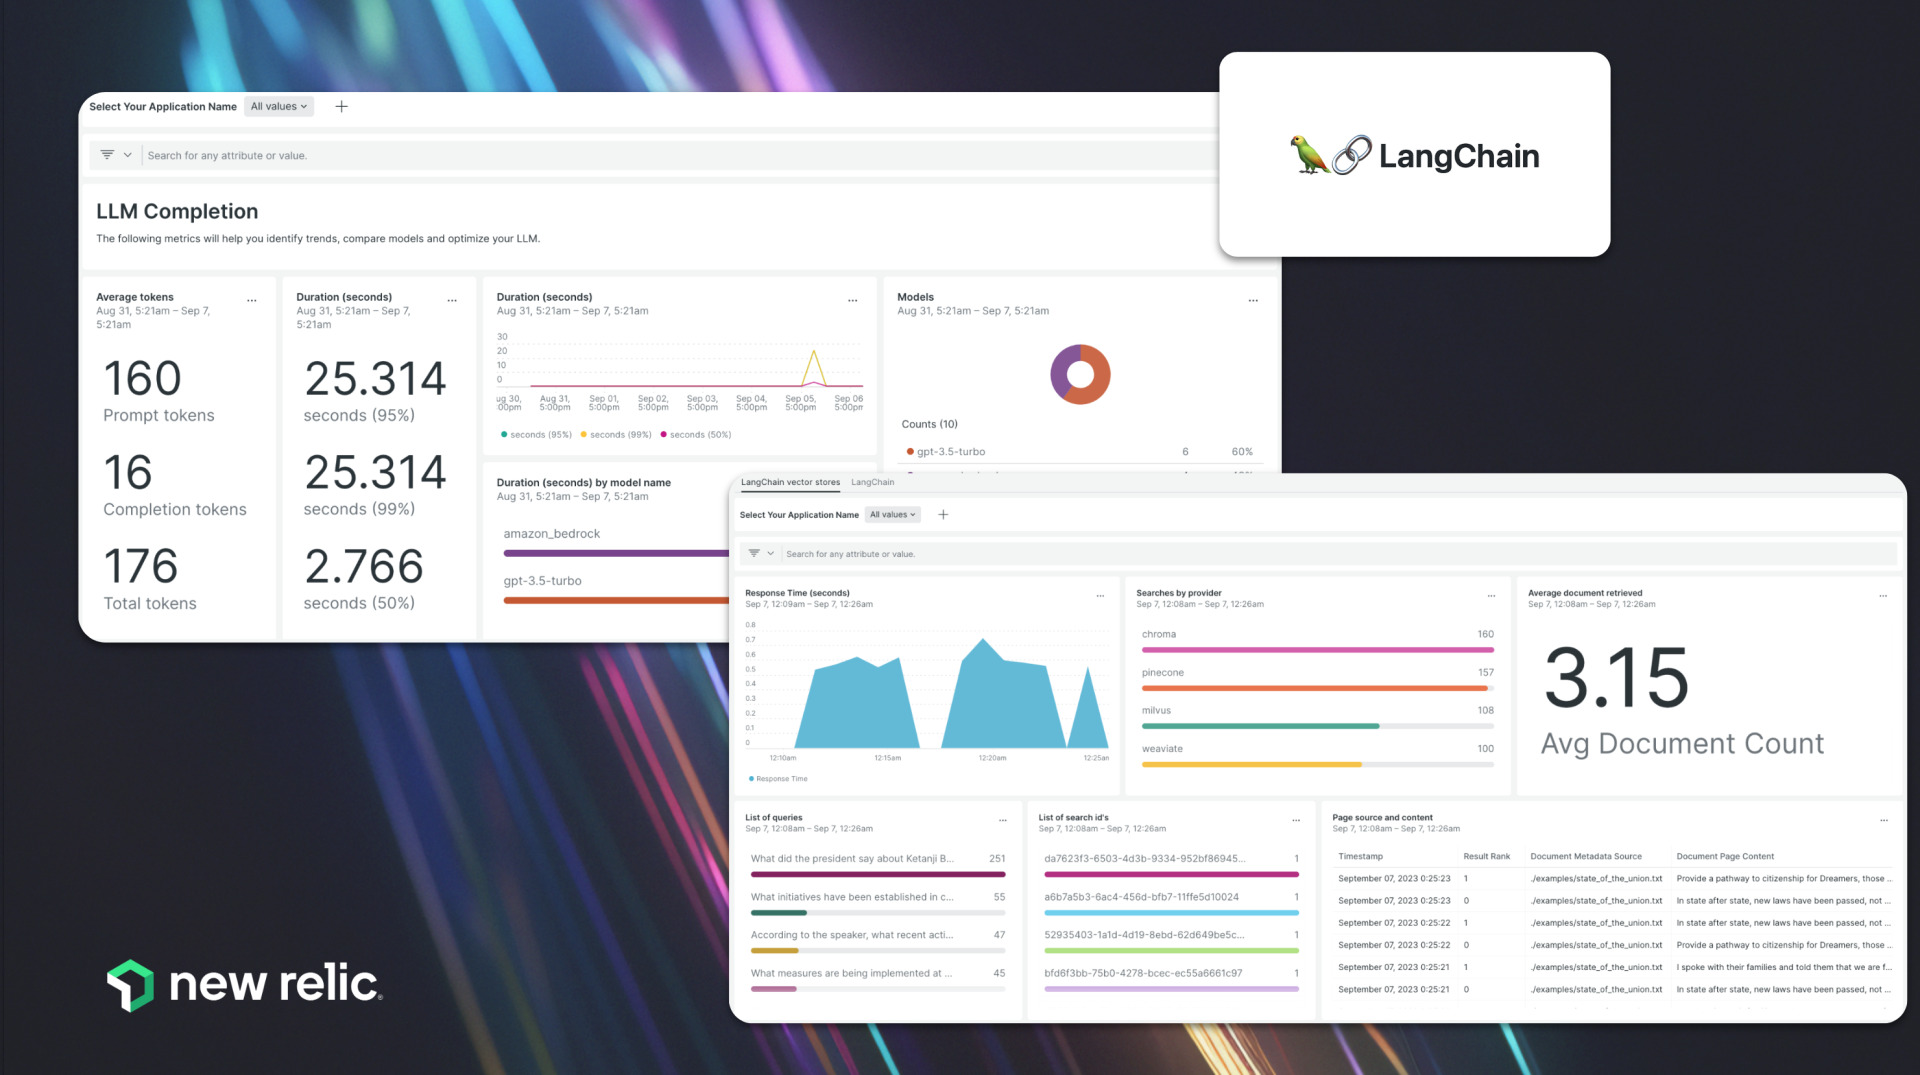
Task: Click the search id starting with da7623f3
Action: (1143, 858)
